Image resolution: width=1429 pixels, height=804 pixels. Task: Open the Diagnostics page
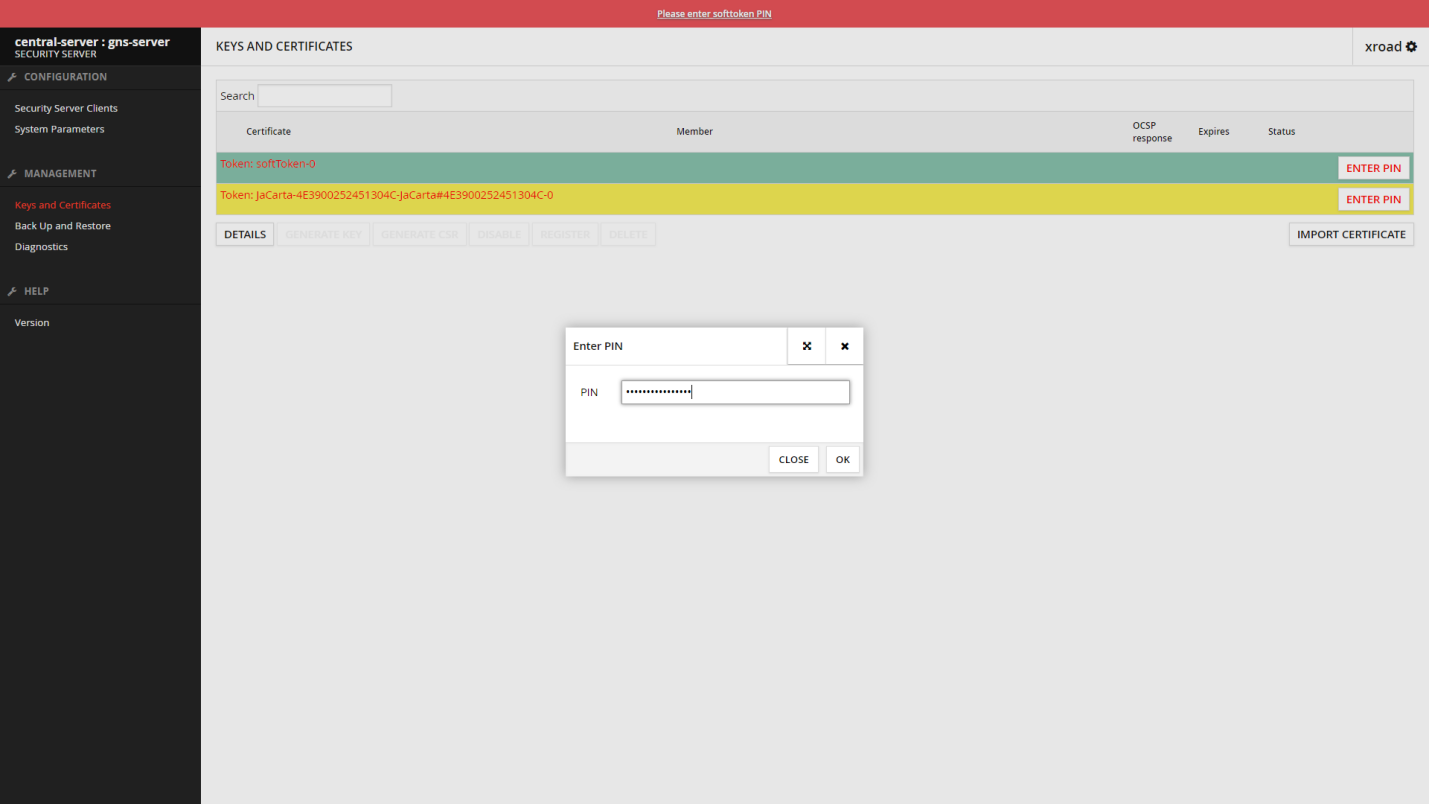point(41,247)
